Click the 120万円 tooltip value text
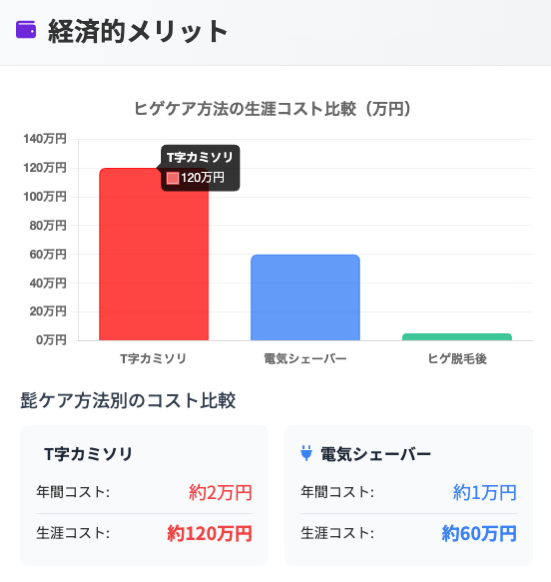This screenshot has height=582, width=551. [x=203, y=178]
